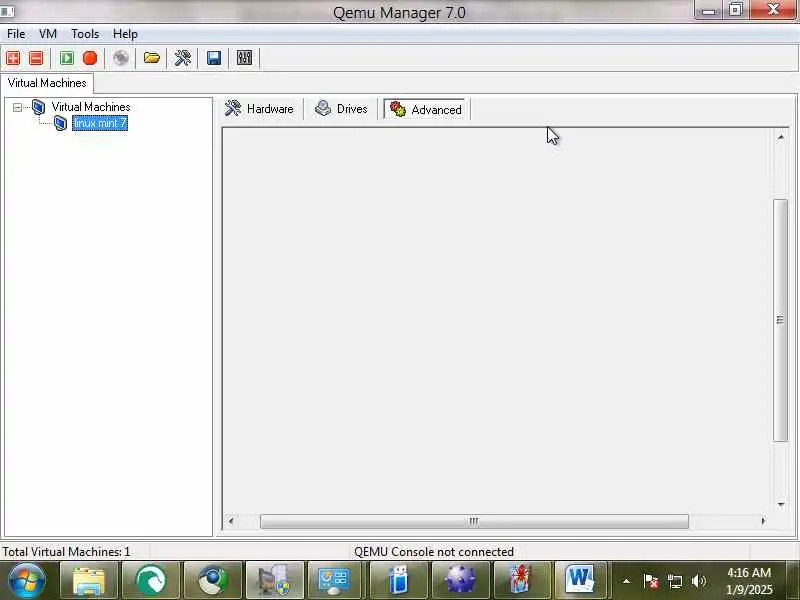Click the greyed-out disc toolbar icon
800x600 pixels.
click(x=120, y=58)
